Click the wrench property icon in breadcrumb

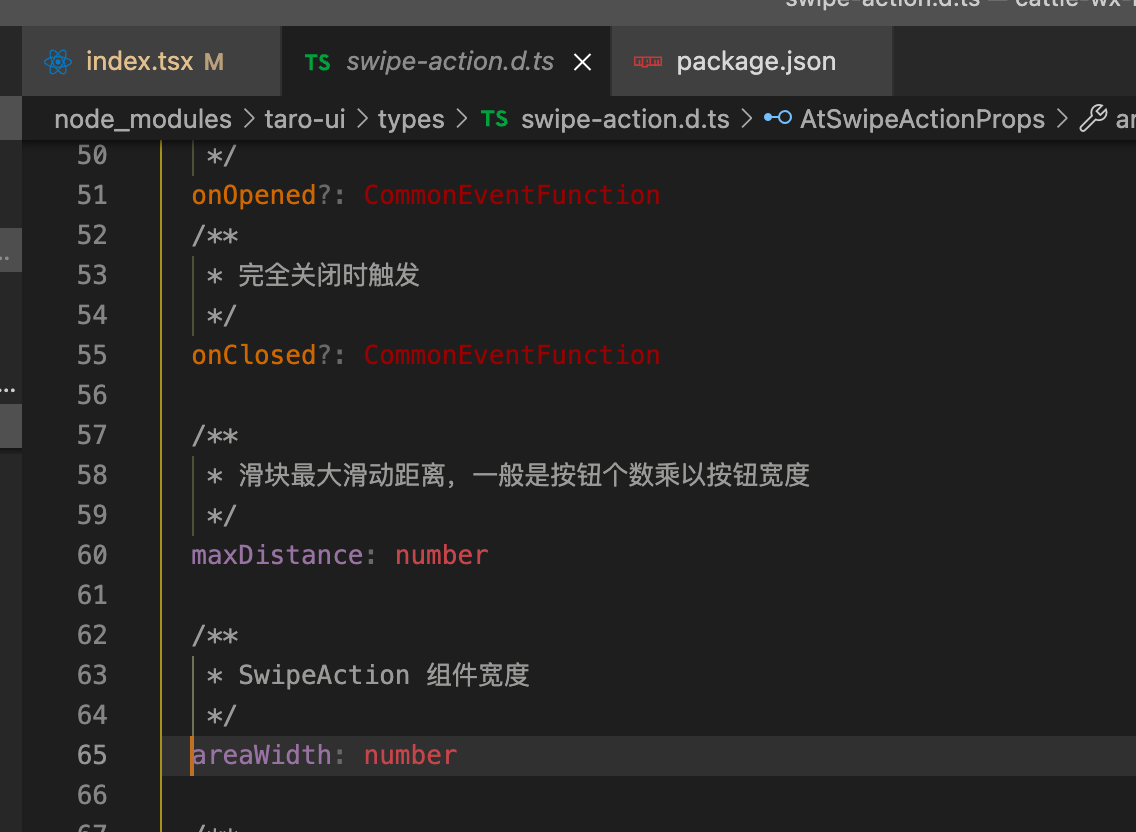coord(1093,118)
